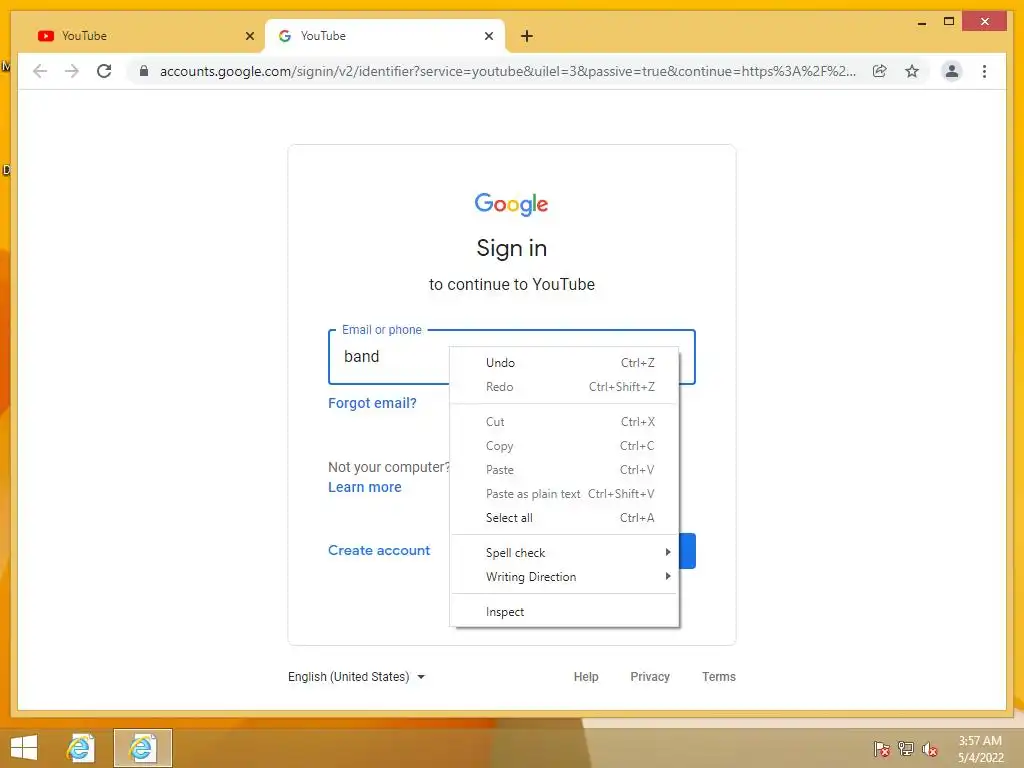1024x768 pixels.
Task: Open the Terms footer link
Action: [718, 677]
